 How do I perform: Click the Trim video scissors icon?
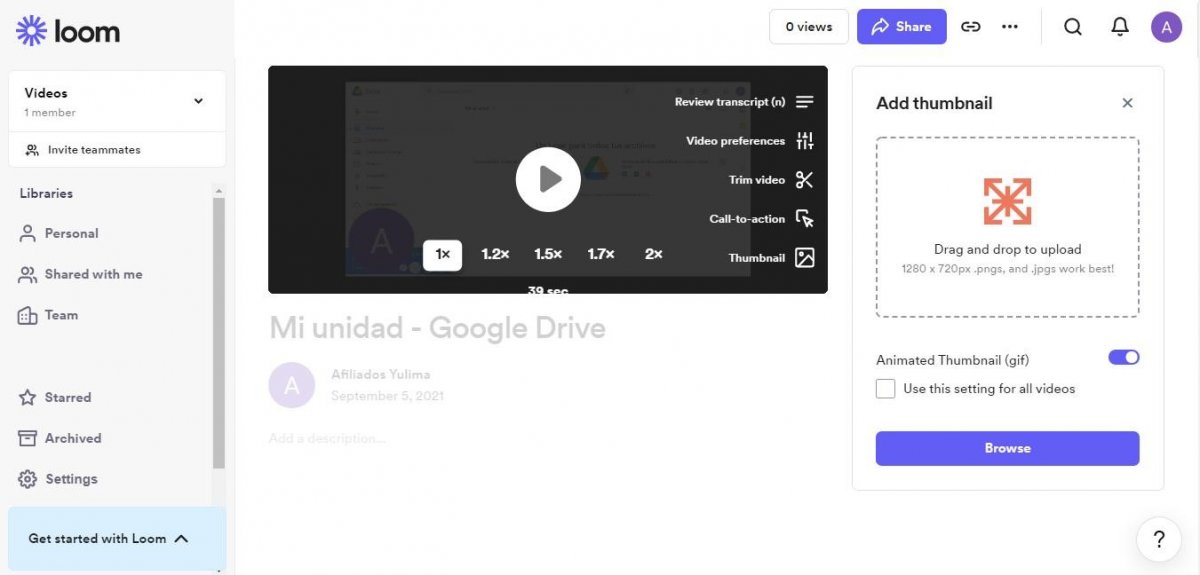(x=805, y=180)
